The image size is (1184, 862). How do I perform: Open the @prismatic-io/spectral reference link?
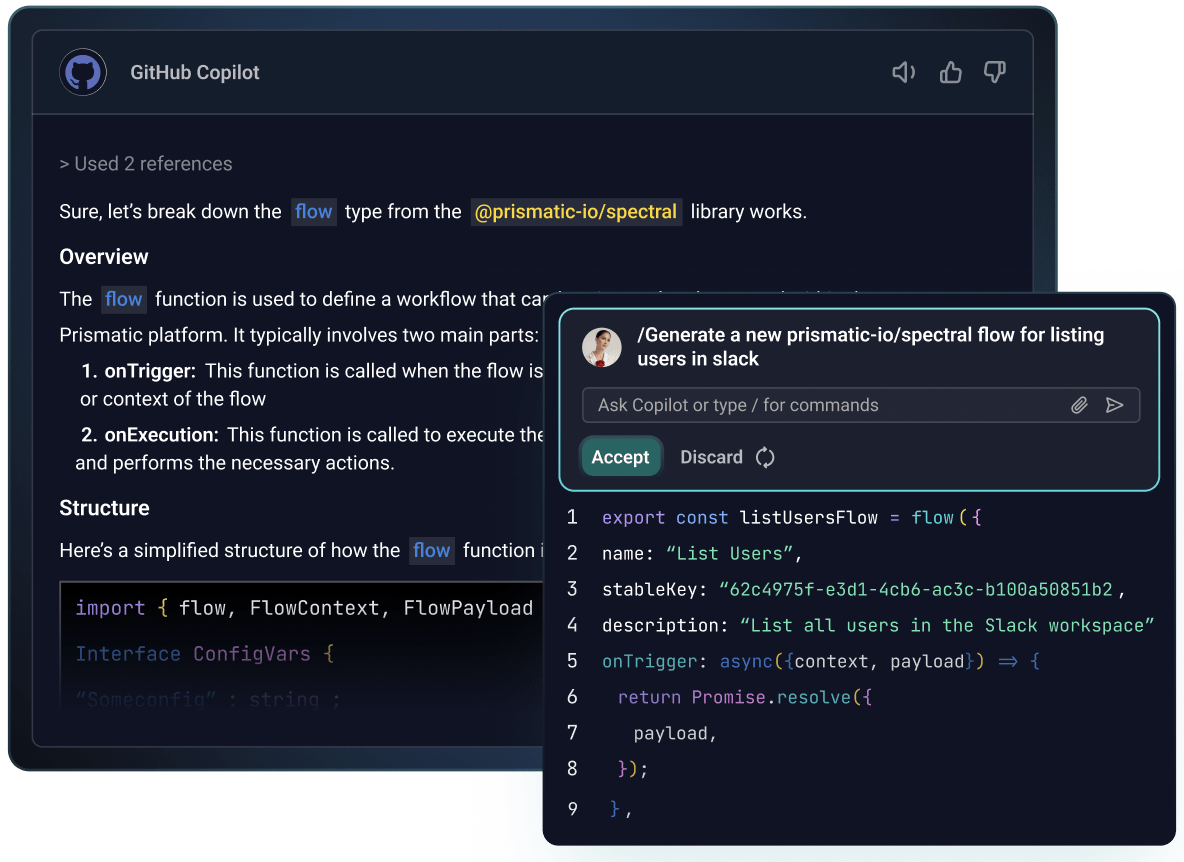[575, 211]
